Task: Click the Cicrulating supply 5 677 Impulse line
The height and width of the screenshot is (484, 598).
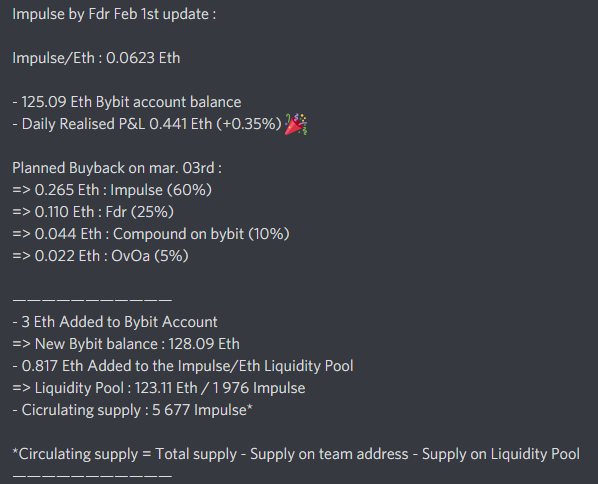Action: (132, 410)
